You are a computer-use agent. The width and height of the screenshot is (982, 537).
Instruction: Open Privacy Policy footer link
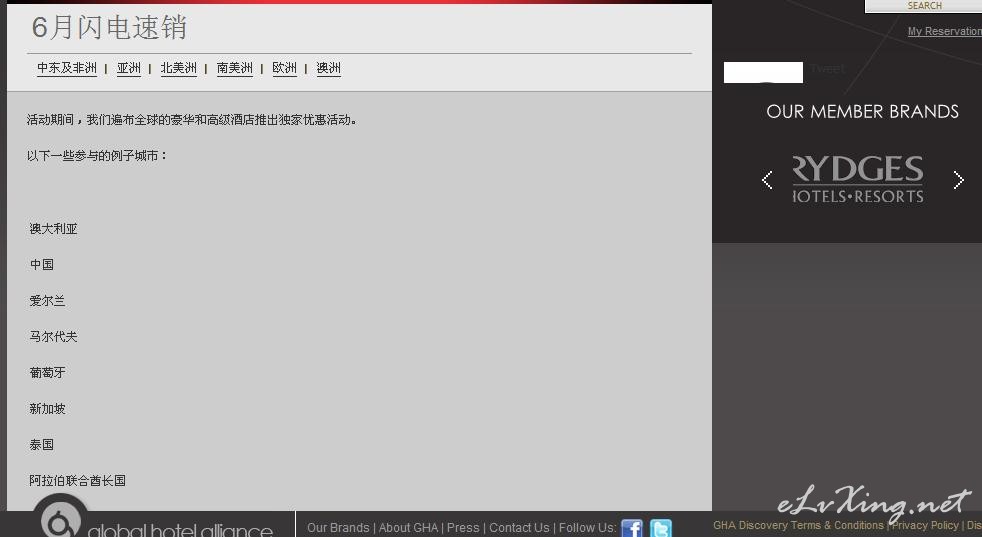(925, 525)
